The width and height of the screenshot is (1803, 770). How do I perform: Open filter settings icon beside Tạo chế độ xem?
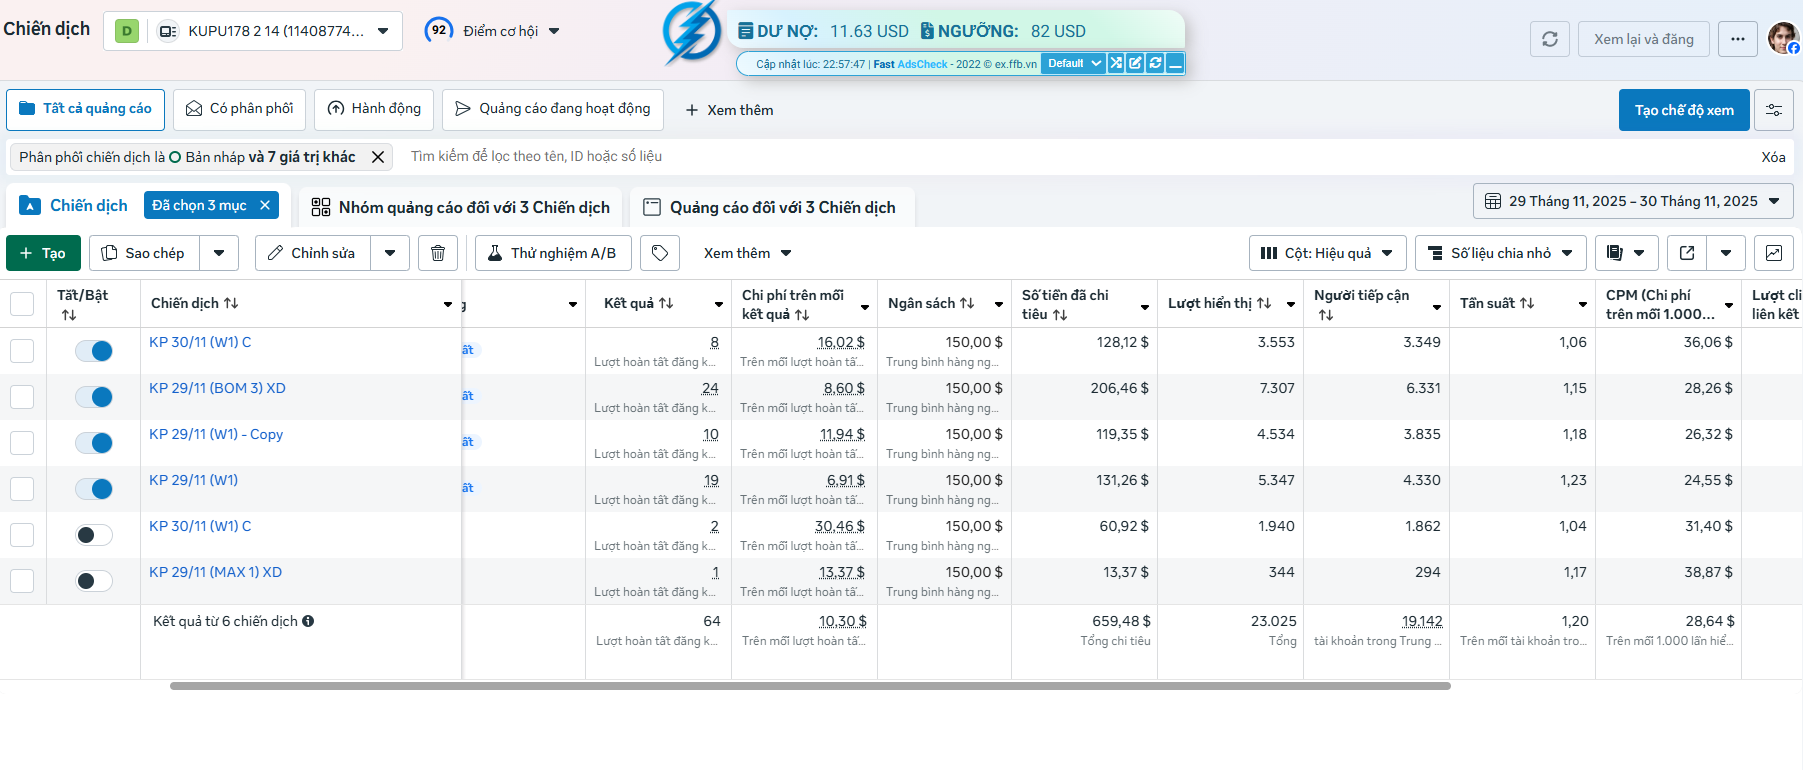coord(1774,110)
